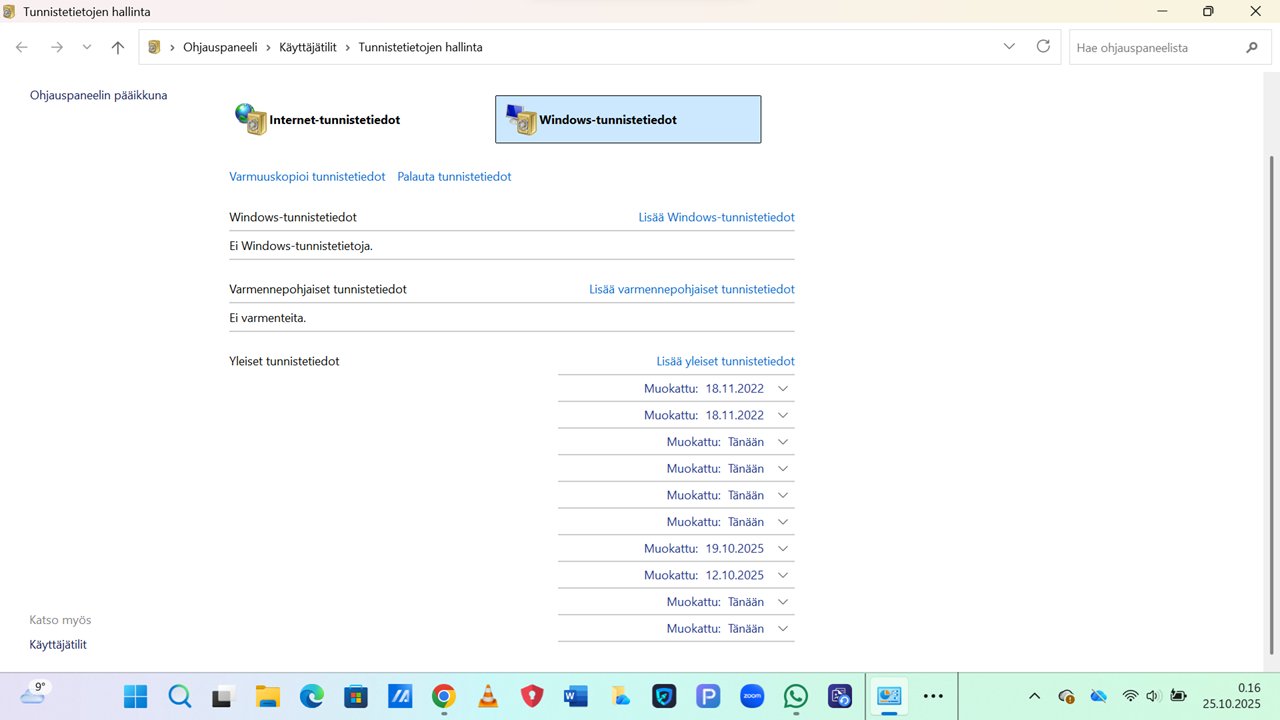Switch to WhatsApp in the taskbar
The width and height of the screenshot is (1280, 720).
coord(795,696)
